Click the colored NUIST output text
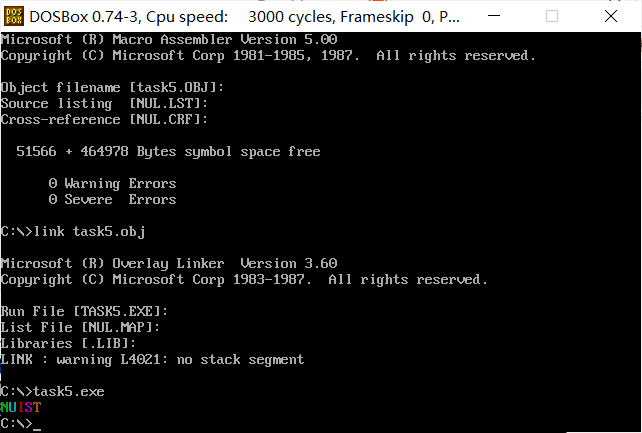Viewport: 642px width, 433px height. (21, 407)
